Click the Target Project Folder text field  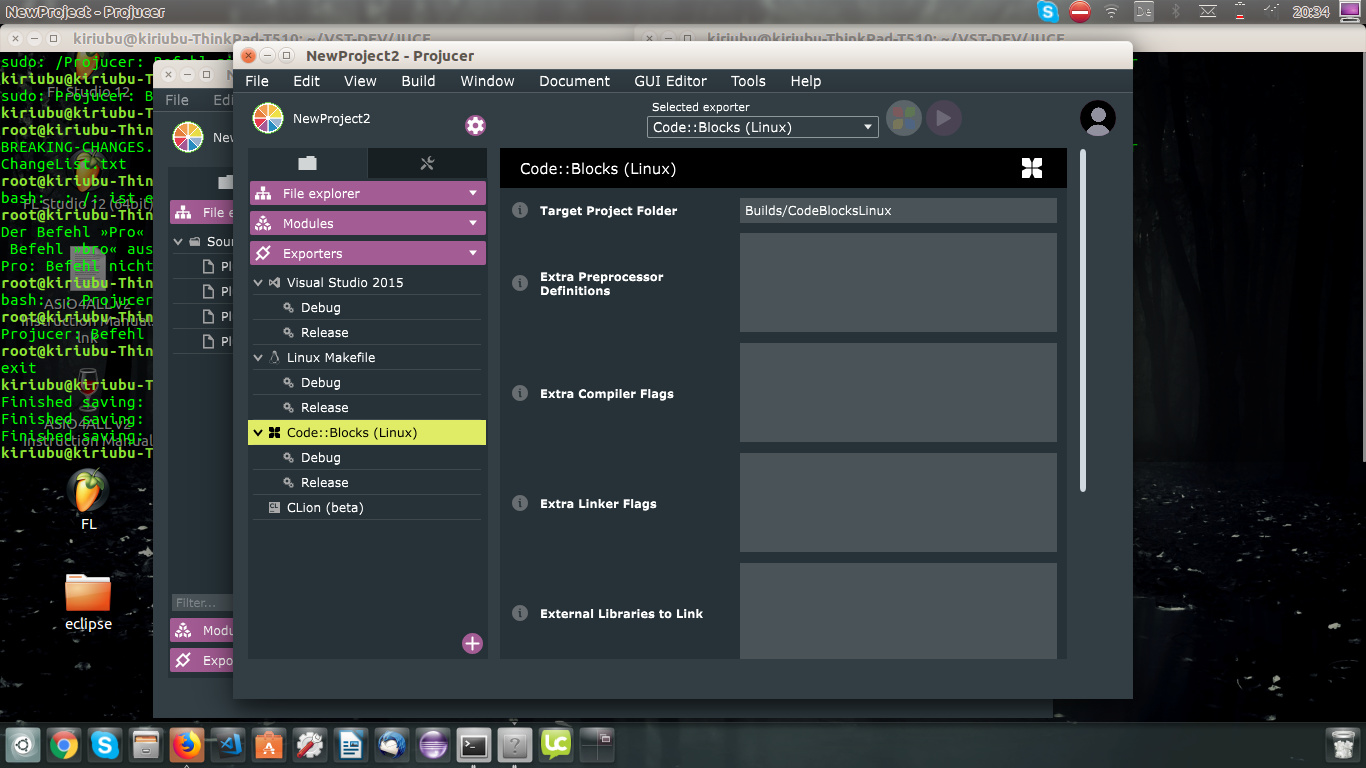pyautogui.click(x=898, y=210)
